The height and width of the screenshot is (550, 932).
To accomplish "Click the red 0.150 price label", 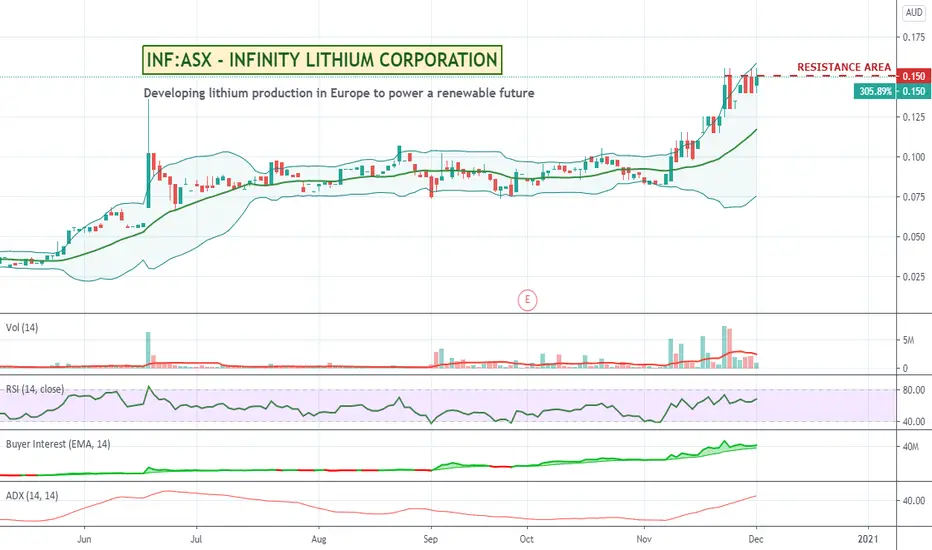I will coord(914,76).
